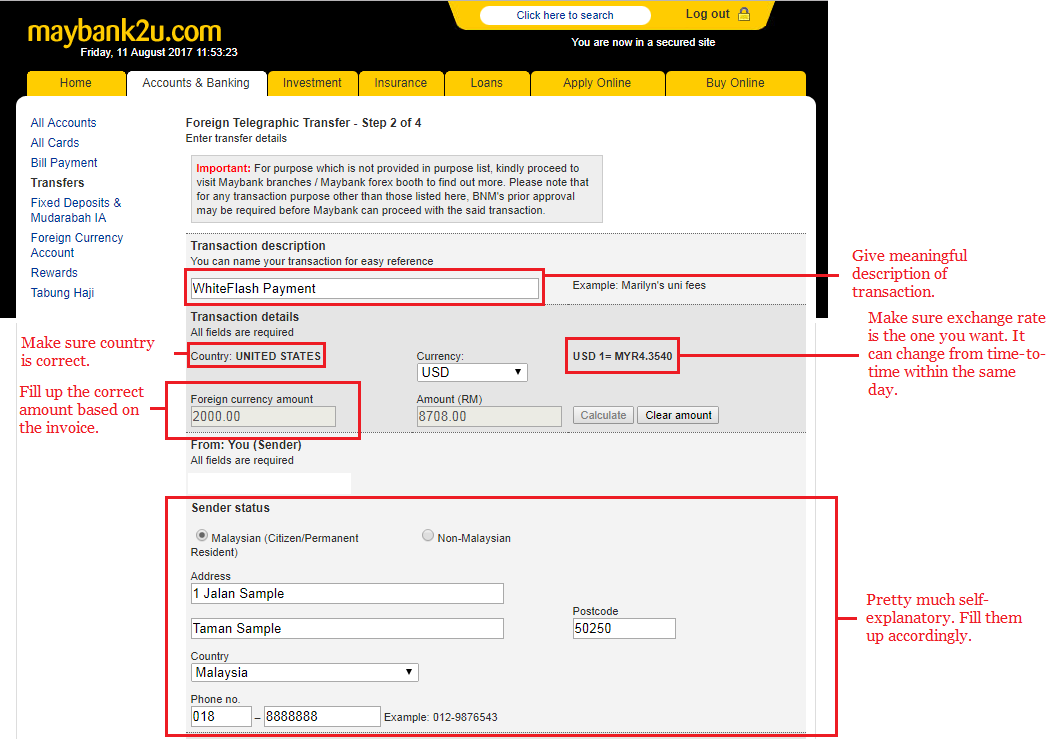1061x739 pixels.
Task: Click the exchange rate text 'USD 1= MYR4.3540'
Action: tap(623, 356)
